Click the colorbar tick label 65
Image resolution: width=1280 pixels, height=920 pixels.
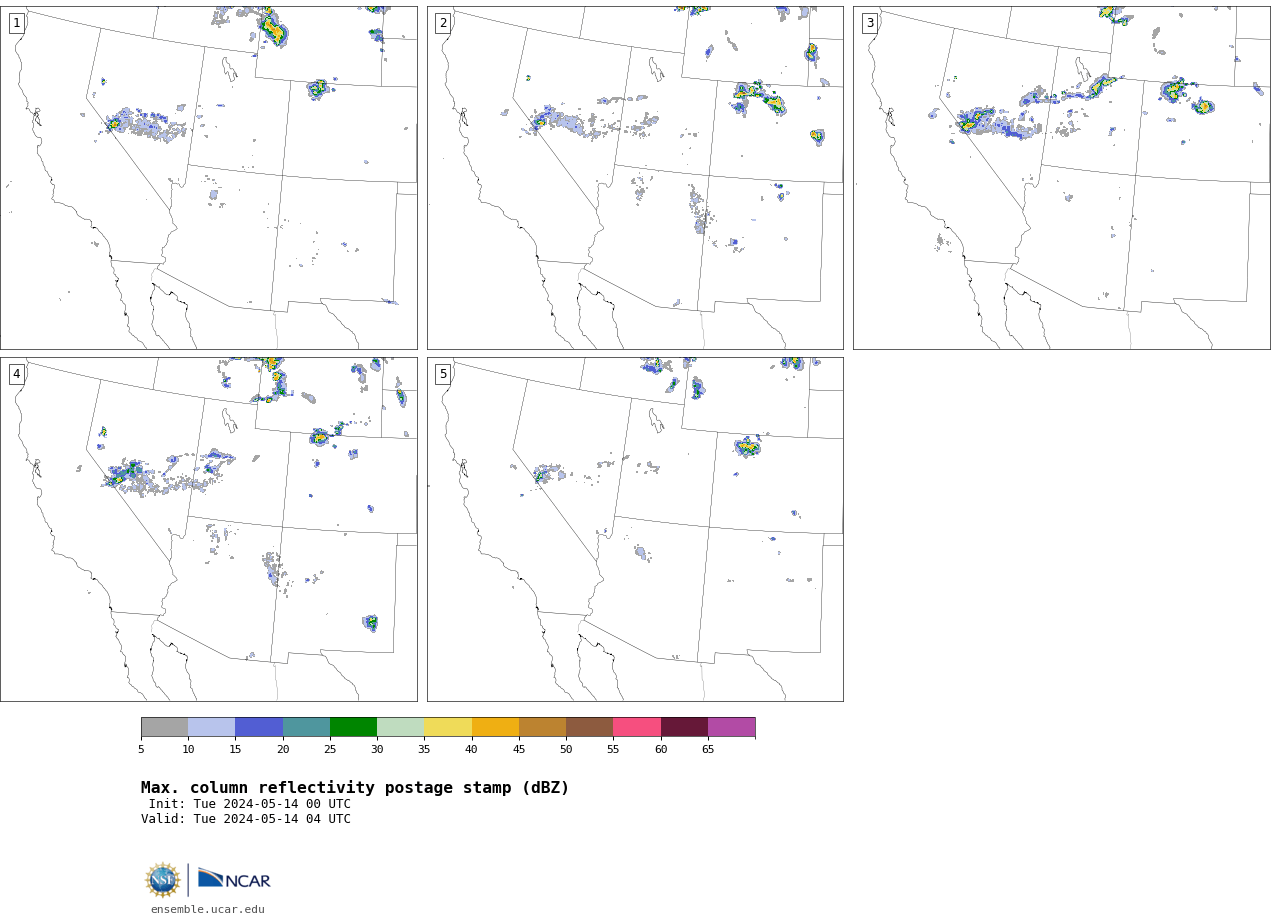(x=708, y=749)
